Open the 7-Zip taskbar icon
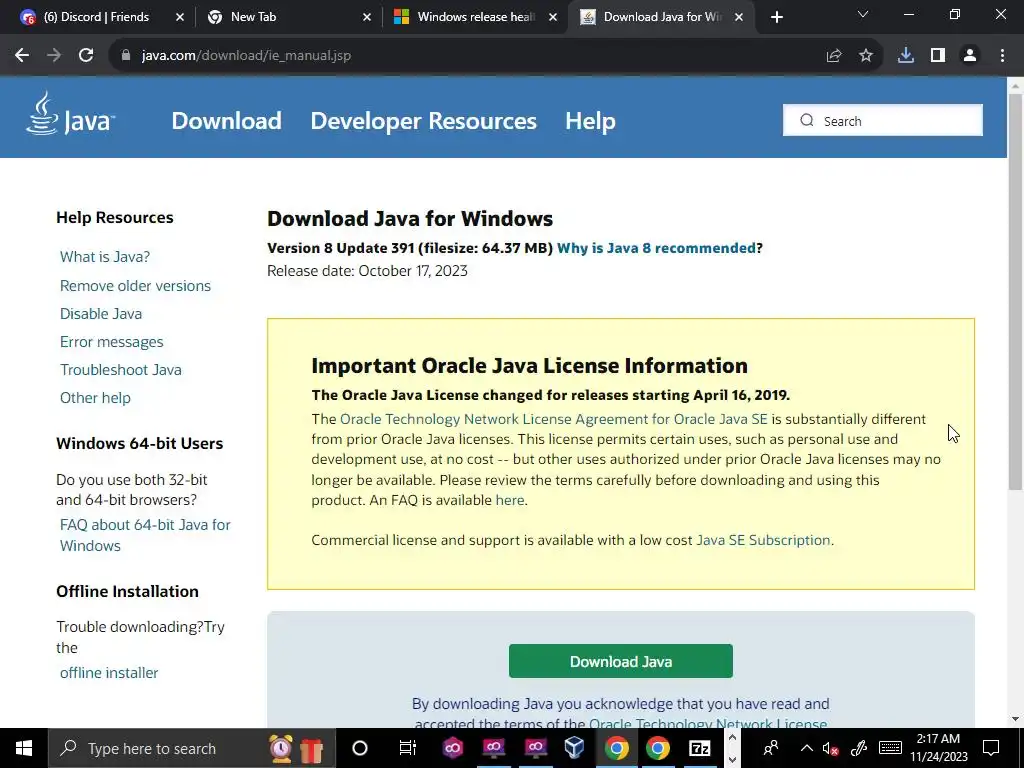The width and height of the screenshot is (1024, 768). click(x=699, y=748)
